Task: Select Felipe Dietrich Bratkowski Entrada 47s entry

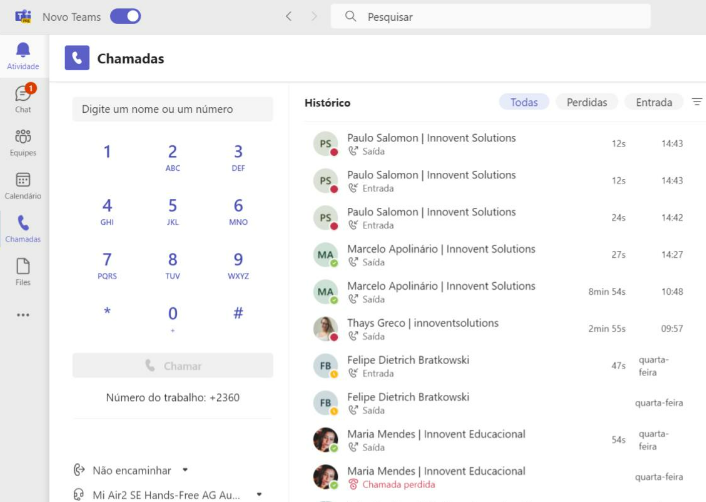Action: click(x=500, y=366)
